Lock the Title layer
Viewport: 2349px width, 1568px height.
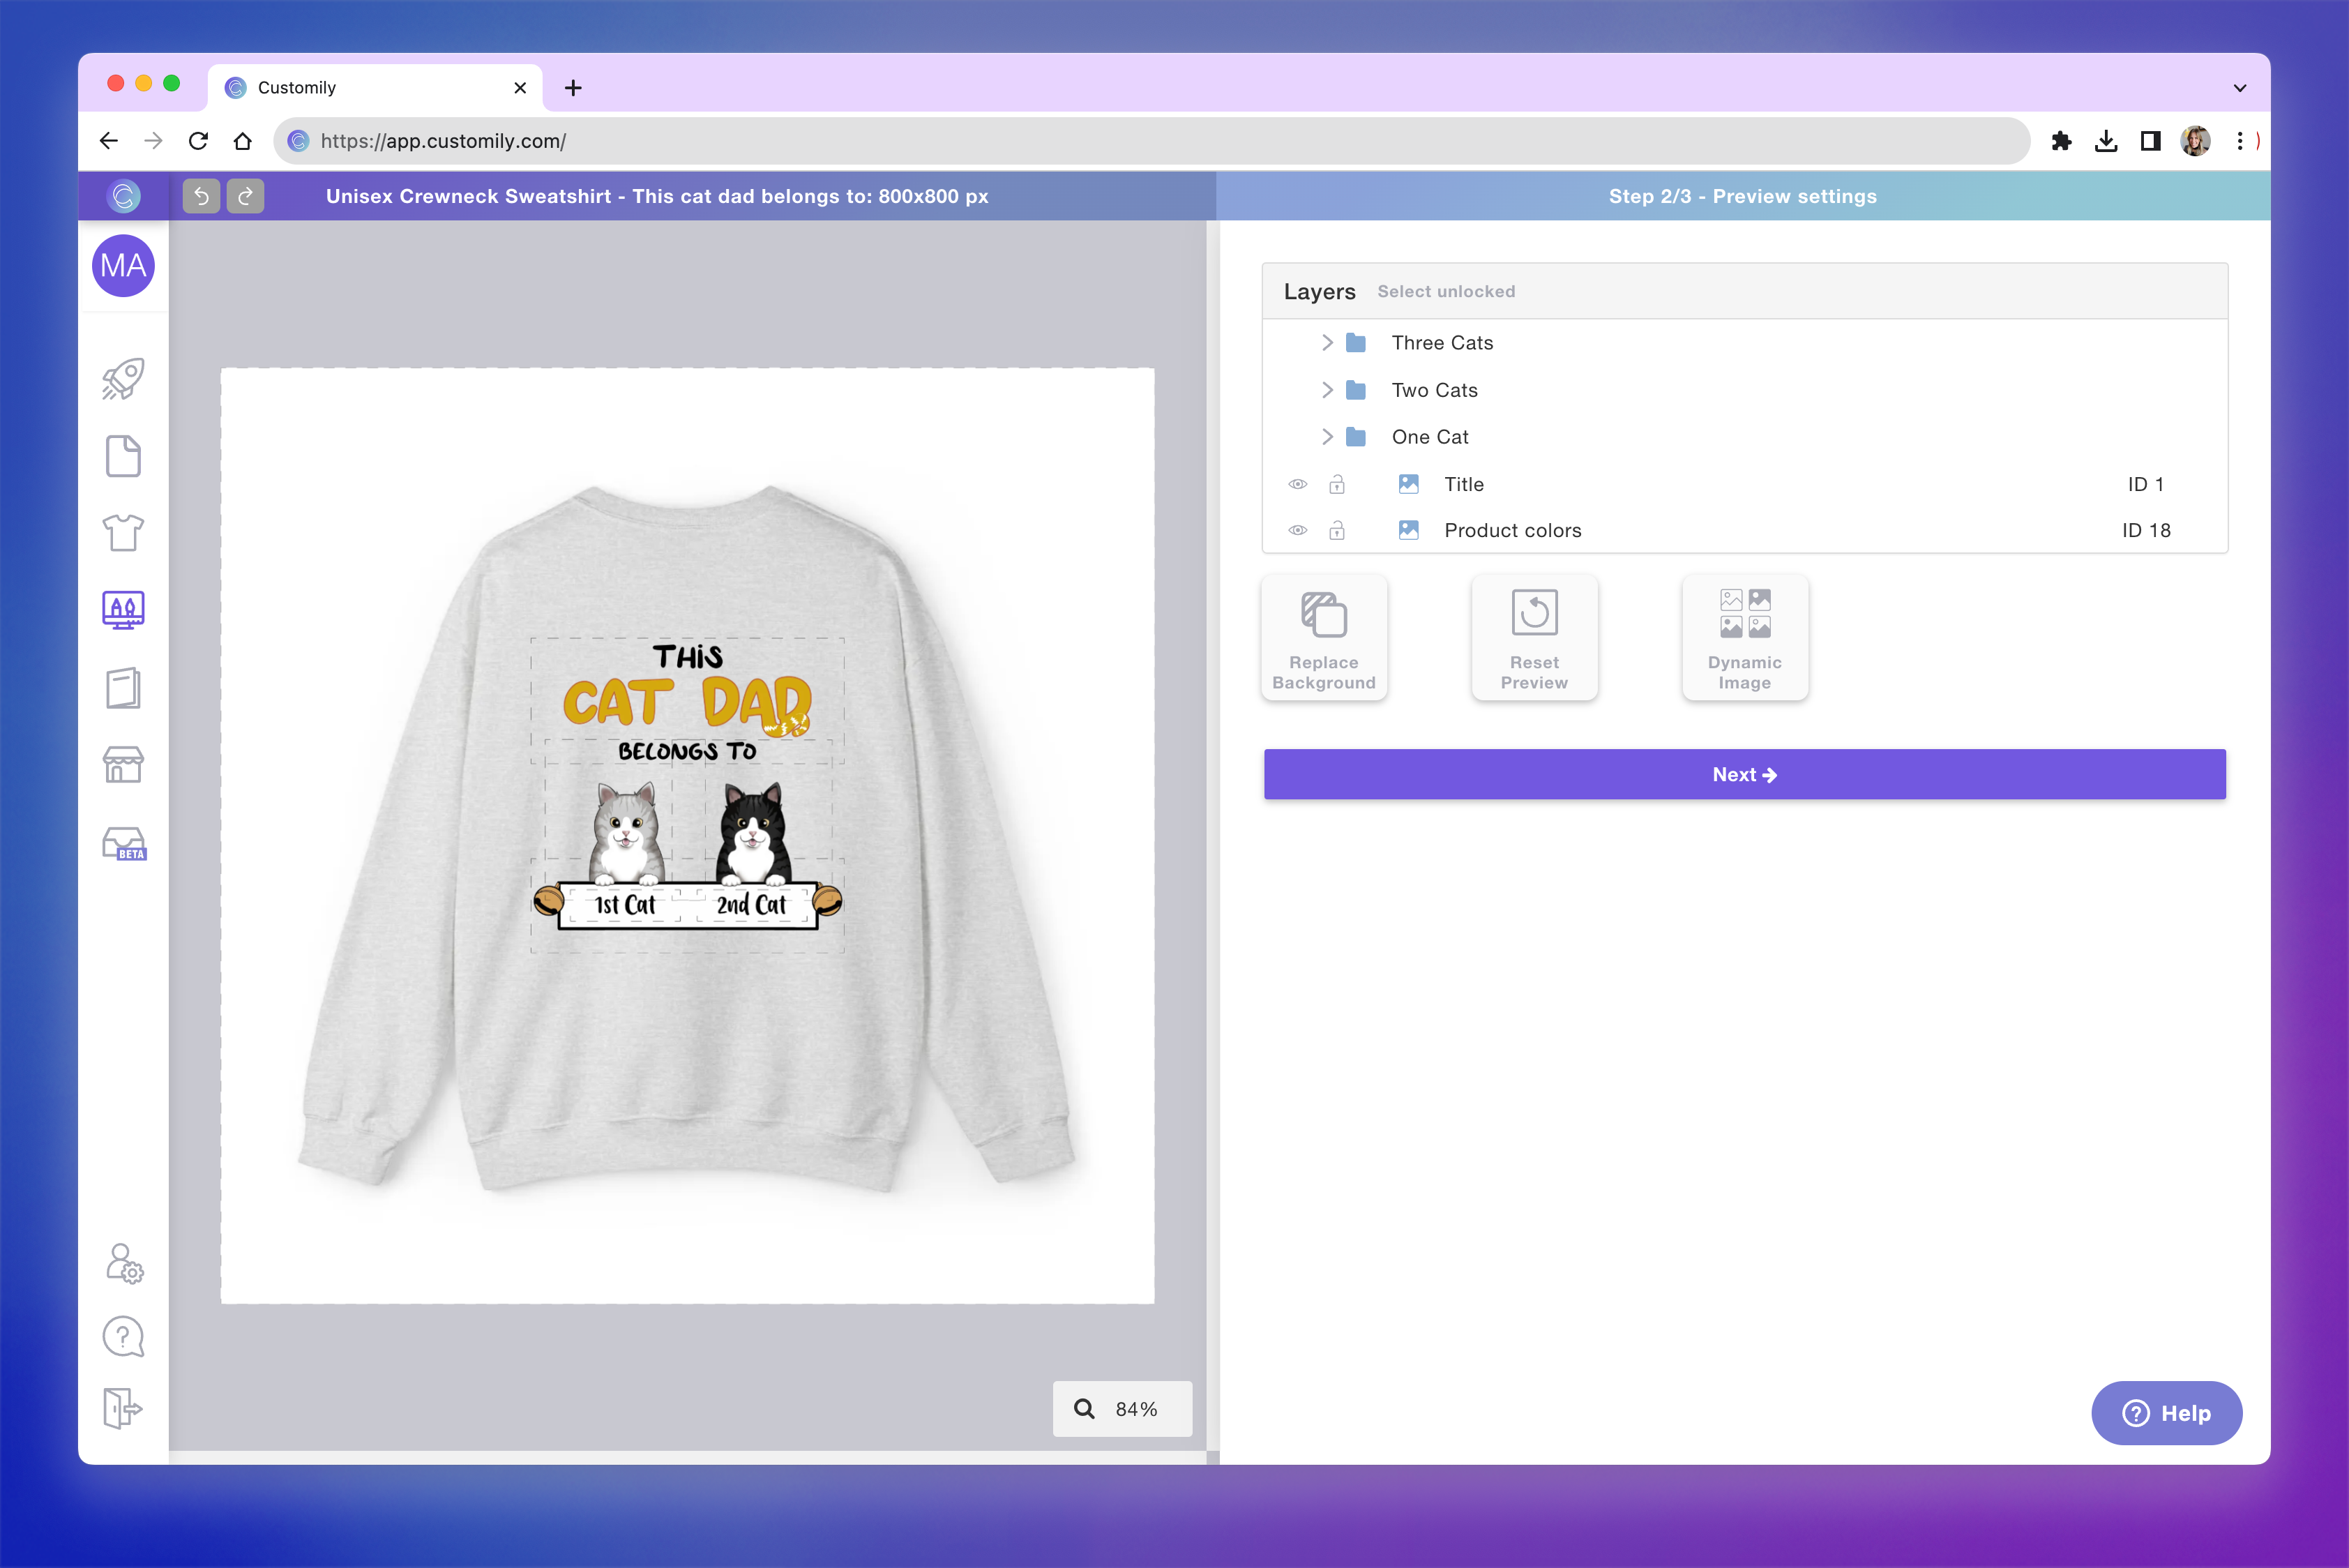pyautogui.click(x=1338, y=484)
